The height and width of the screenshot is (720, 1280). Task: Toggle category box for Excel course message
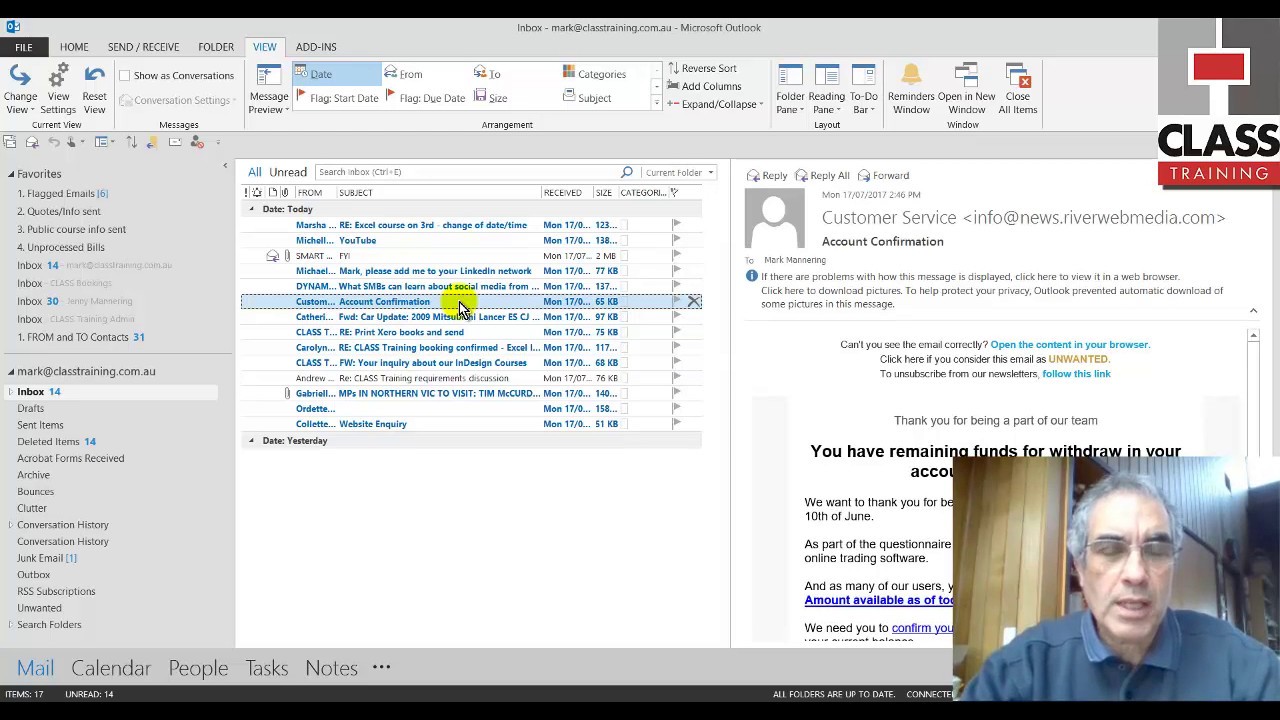(x=623, y=225)
